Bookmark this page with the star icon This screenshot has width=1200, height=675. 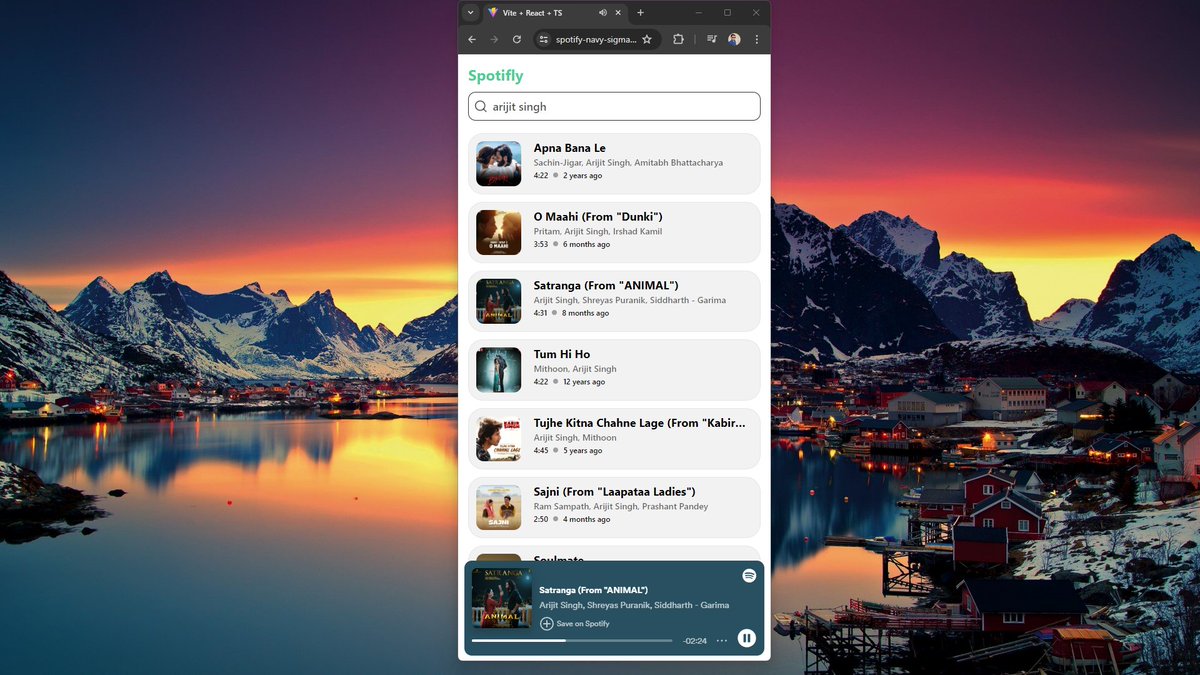coord(647,39)
